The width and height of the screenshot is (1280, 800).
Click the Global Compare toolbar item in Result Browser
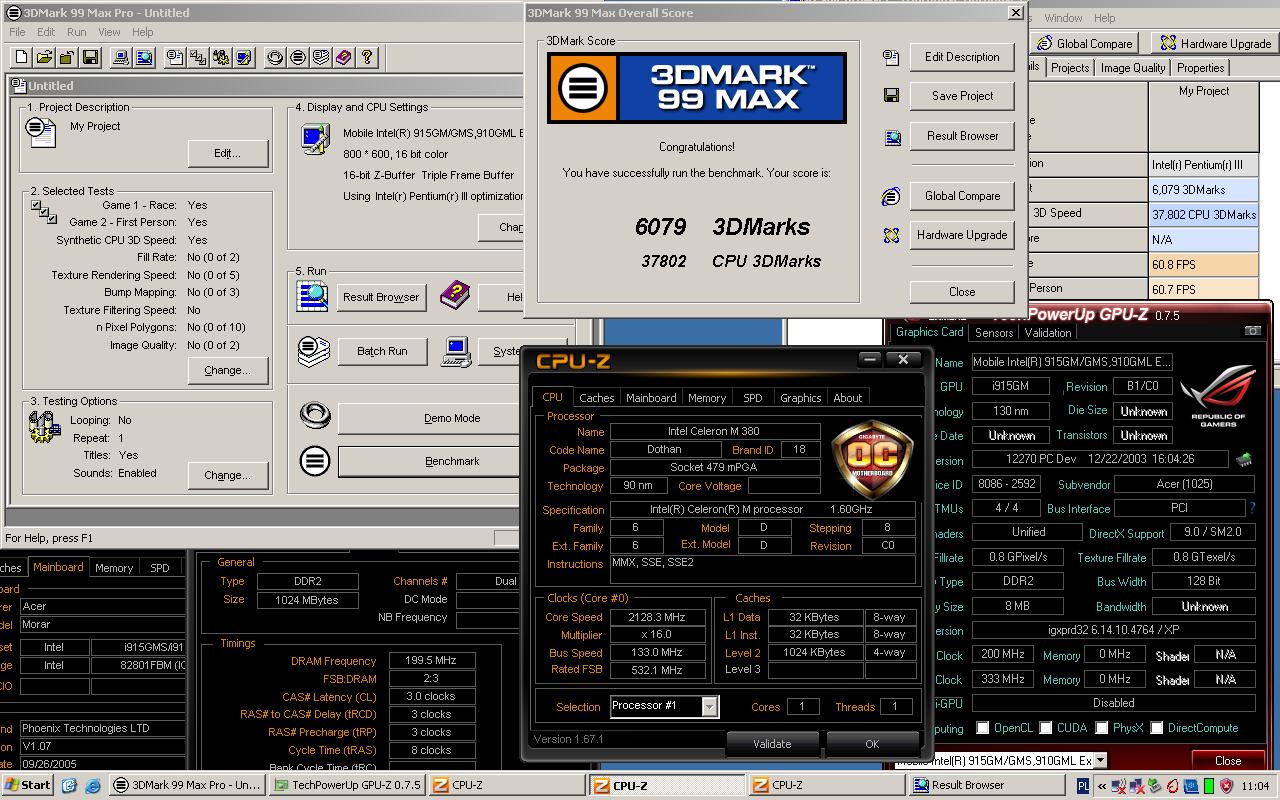click(x=1086, y=43)
